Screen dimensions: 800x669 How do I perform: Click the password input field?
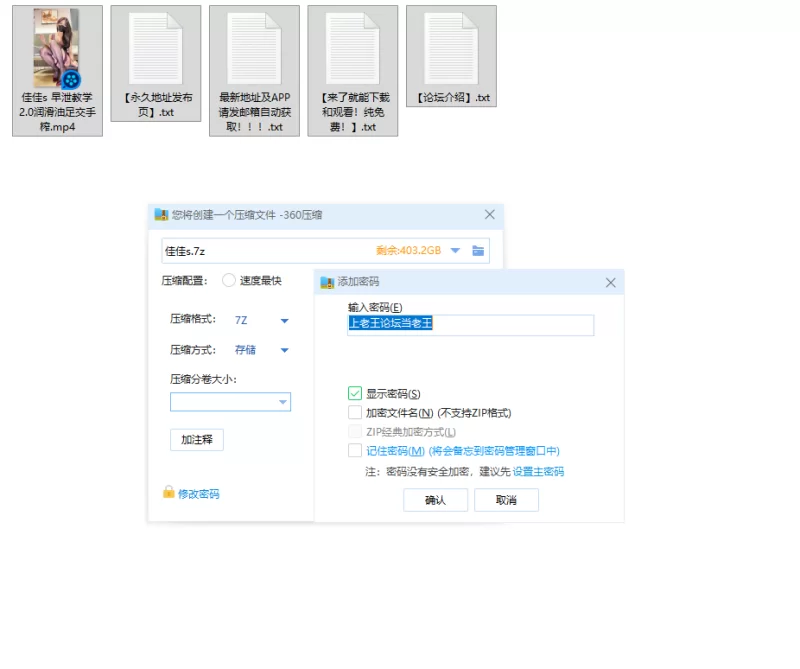[x=470, y=325]
